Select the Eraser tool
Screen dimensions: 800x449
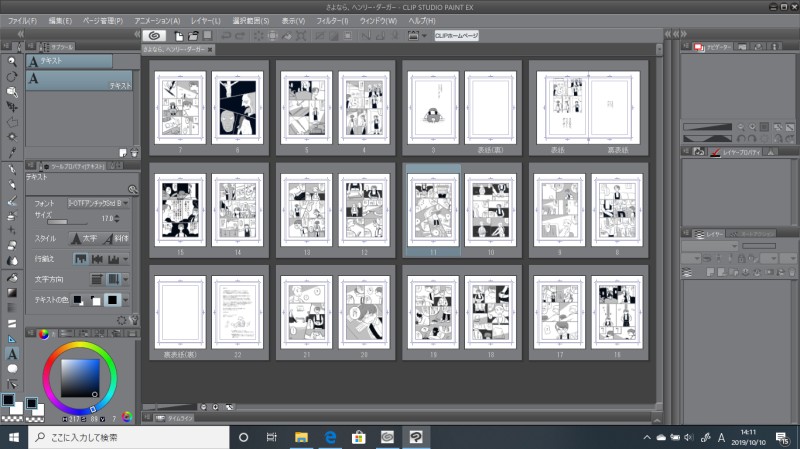[x=12, y=246]
